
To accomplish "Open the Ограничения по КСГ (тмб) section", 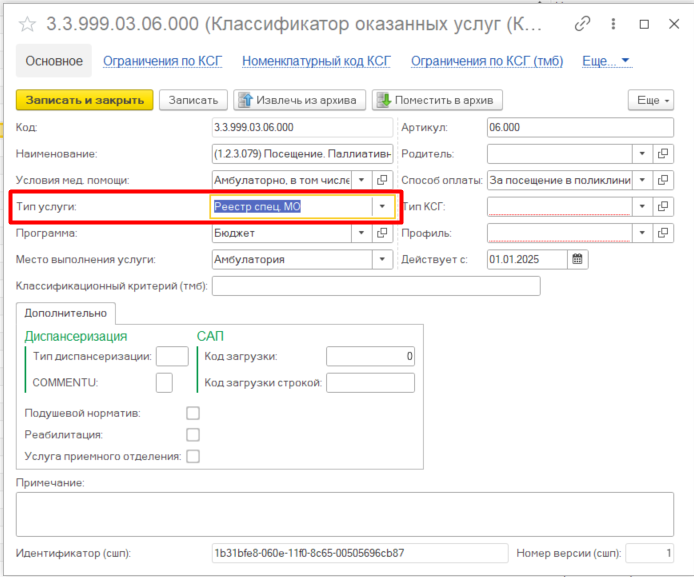I will [x=487, y=61].
